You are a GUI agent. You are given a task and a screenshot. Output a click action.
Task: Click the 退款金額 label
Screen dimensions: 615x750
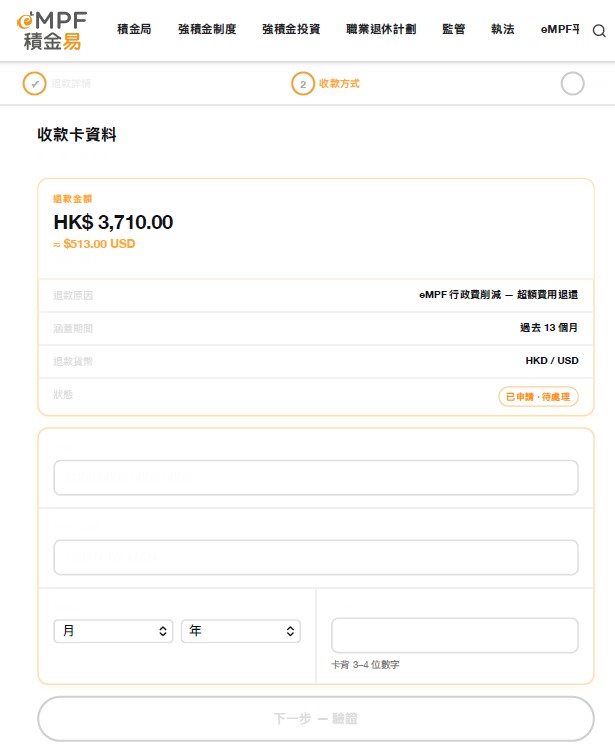pyautogui.click(x=73, y=199)
